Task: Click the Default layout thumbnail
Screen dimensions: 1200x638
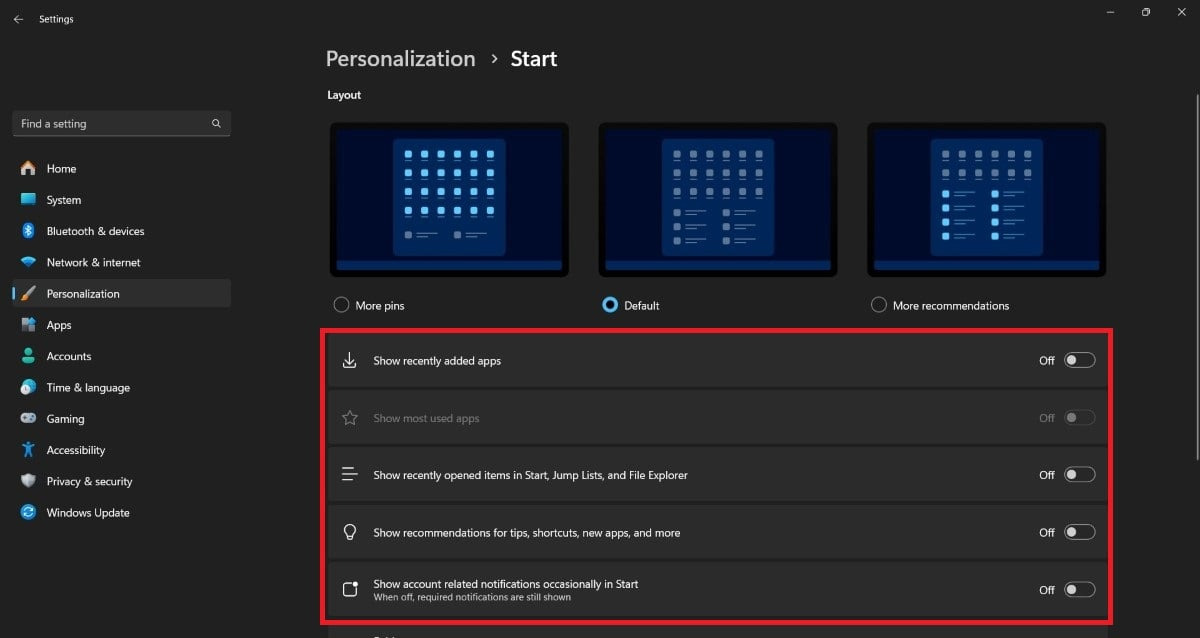Action: tap(718, 199)
